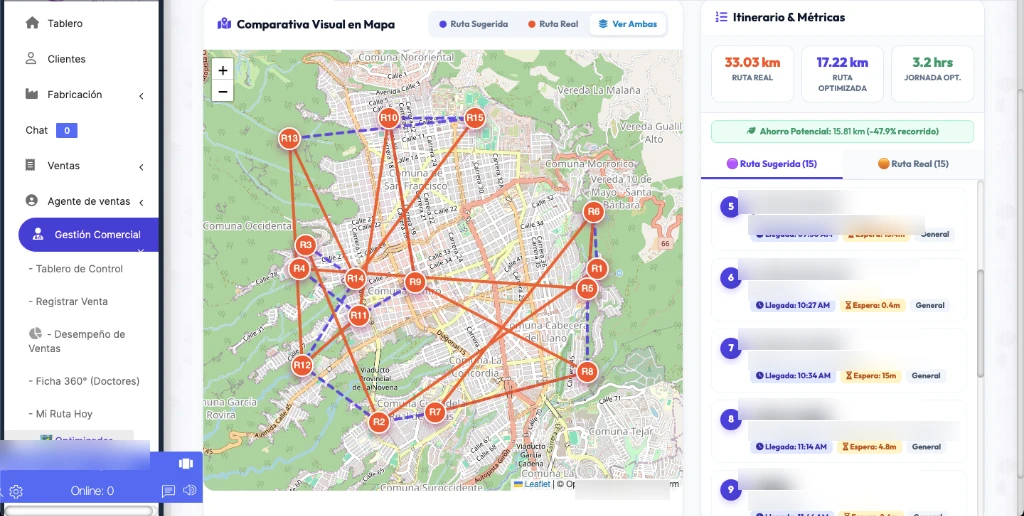Select the Agente de ventas user icon

tap(31, 201)
